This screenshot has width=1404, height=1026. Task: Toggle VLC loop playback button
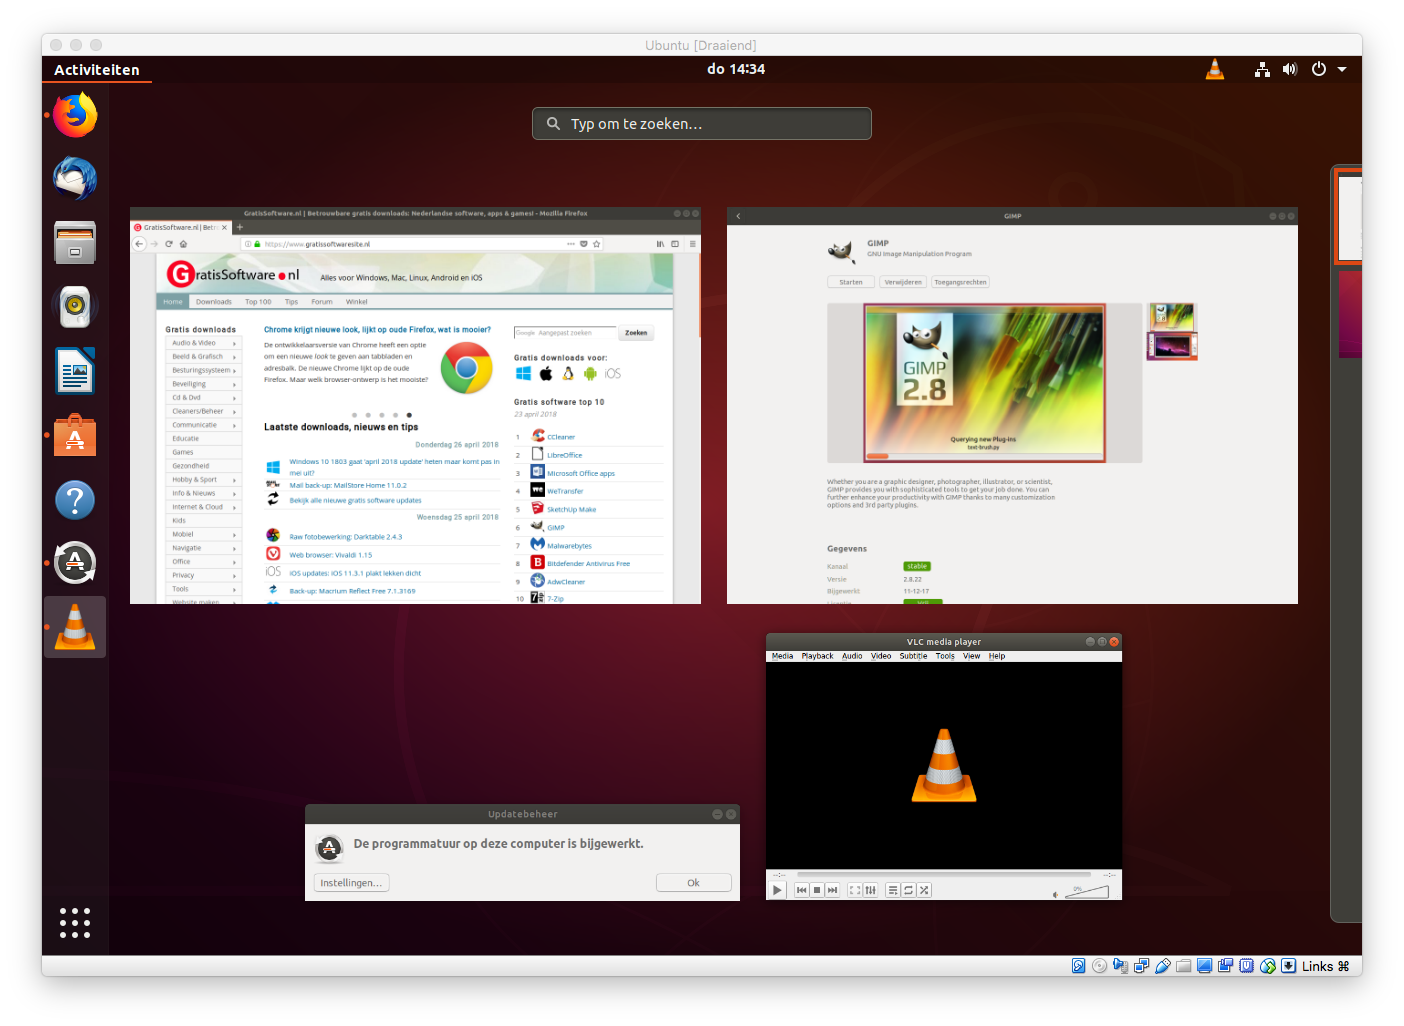[x=908, y=890]
